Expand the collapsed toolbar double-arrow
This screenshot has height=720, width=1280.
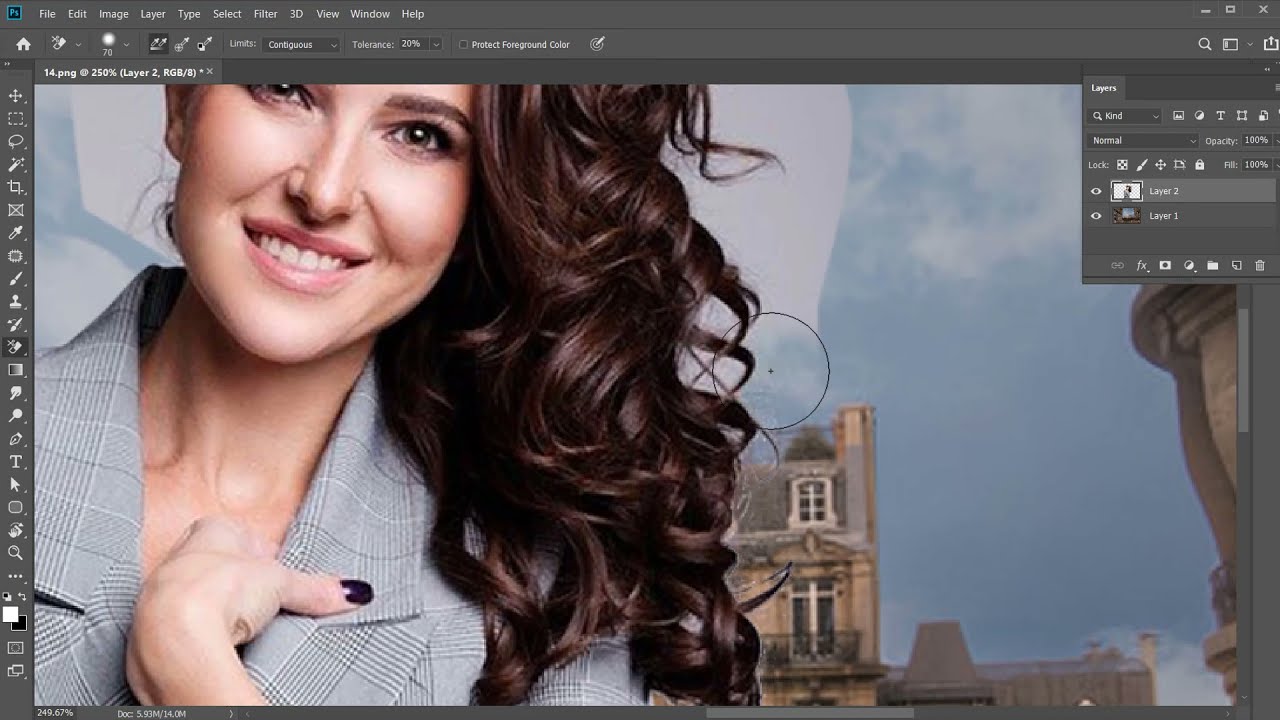coord(8,63)
